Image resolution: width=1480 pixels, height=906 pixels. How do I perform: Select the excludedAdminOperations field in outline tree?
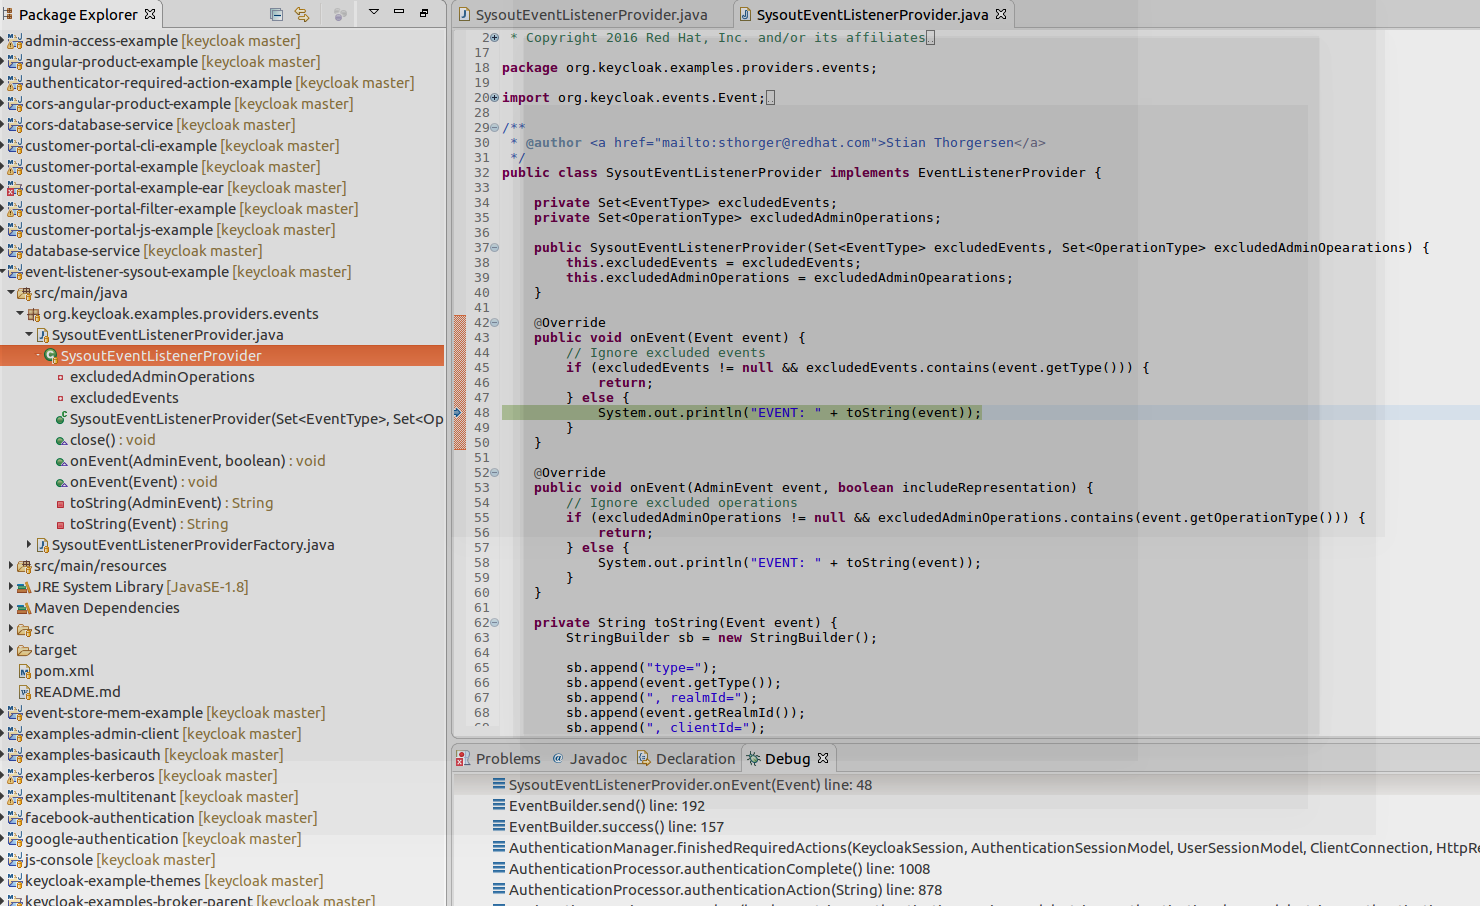pyautogui.click(x=162, y=377)
